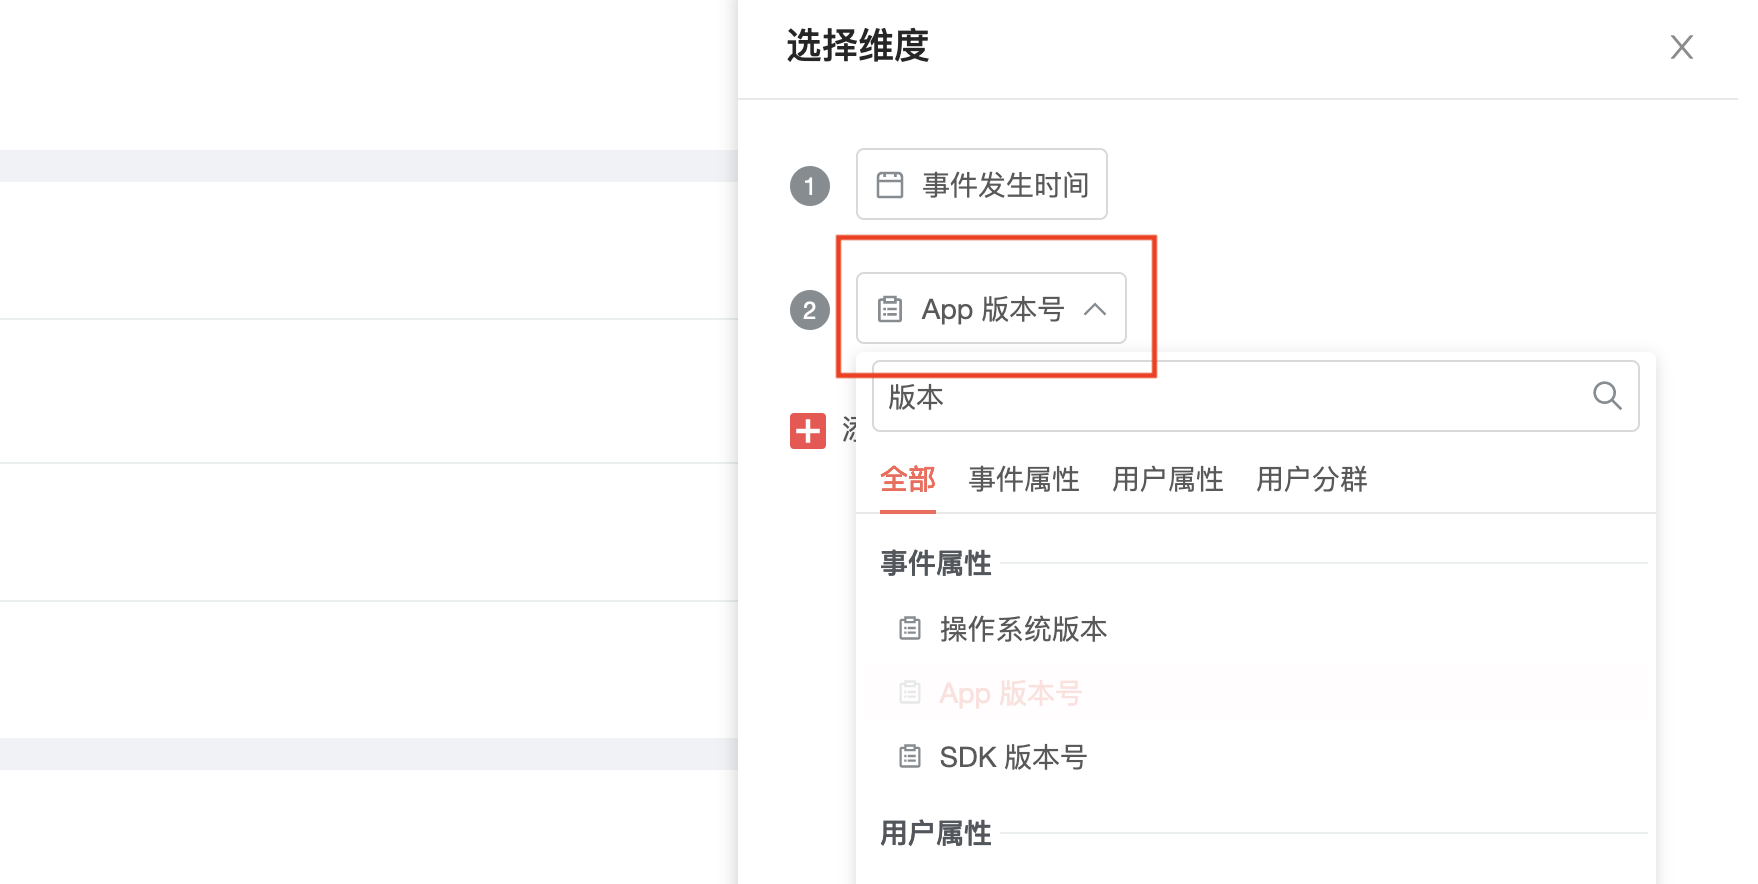Select the 操作系统版本 property option
The width and height of the screenshot is (1758, 884).
[1256, 629]
